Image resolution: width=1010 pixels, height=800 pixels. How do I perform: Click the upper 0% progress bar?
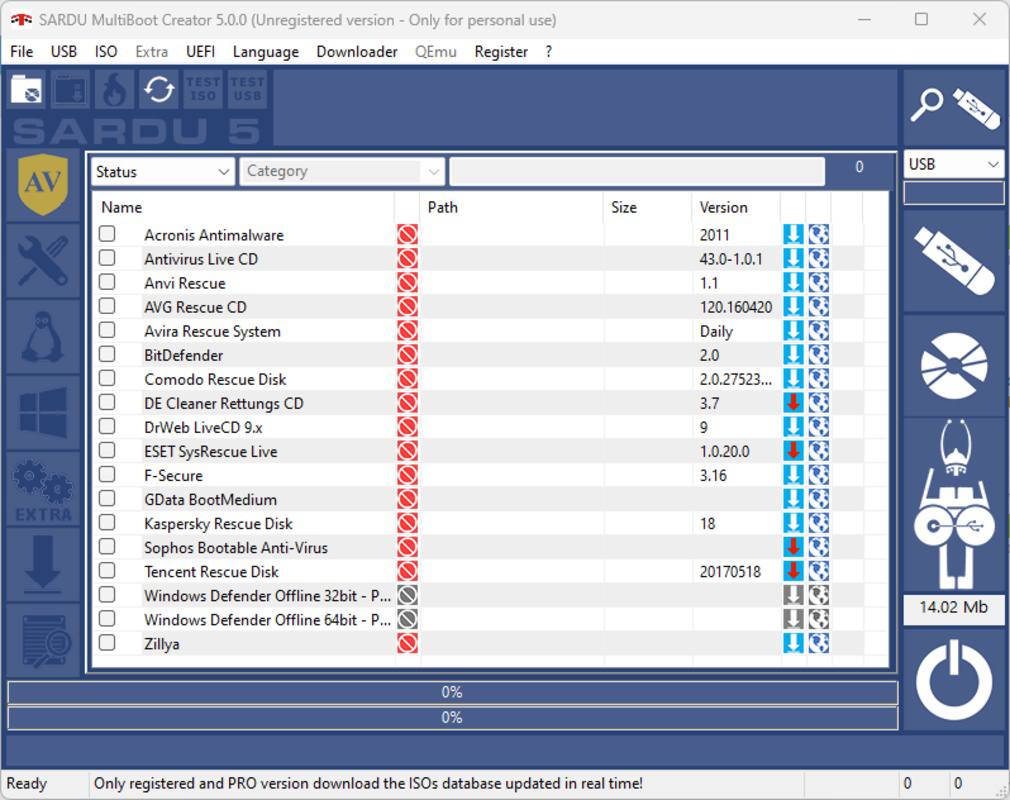tap(452, 692)
